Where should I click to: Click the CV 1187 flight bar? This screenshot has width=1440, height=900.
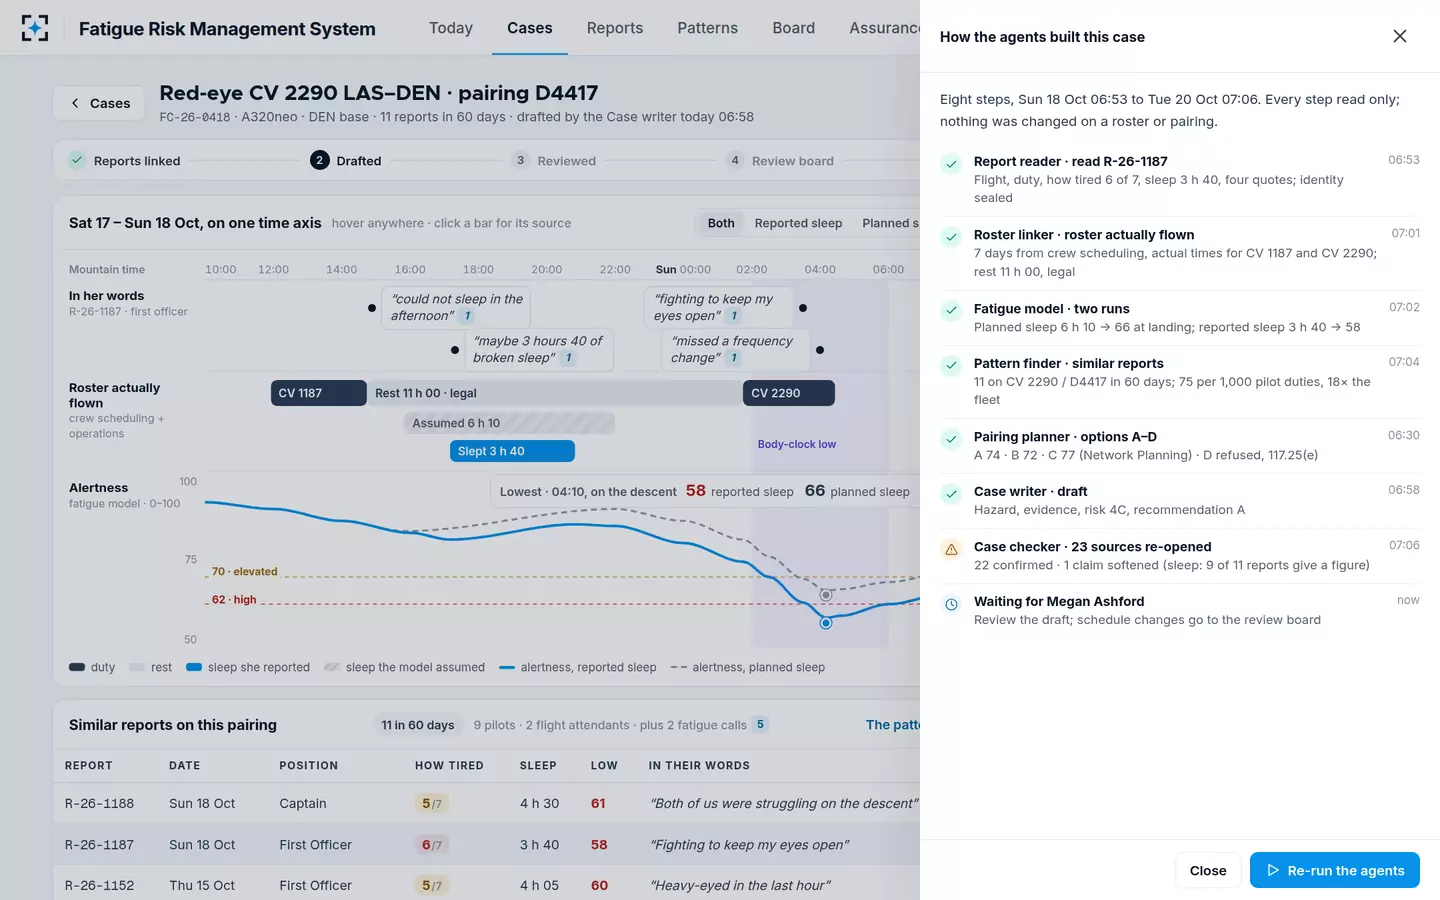[318, 393]
